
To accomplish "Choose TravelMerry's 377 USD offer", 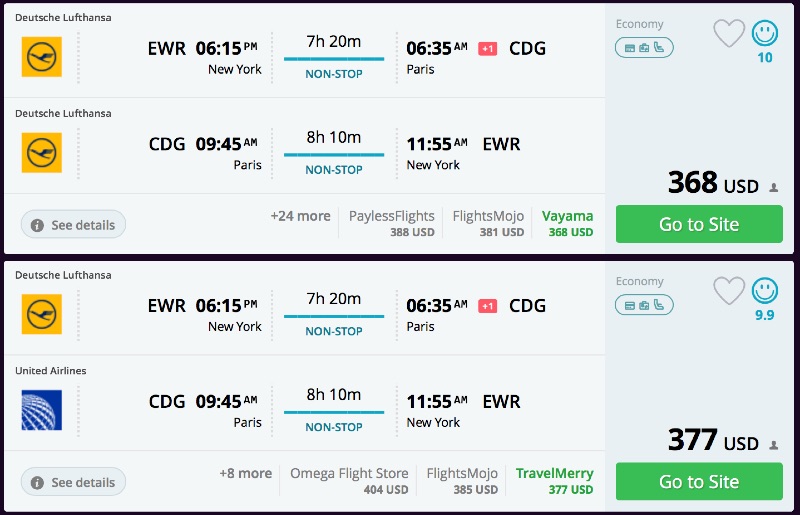I will (554, 480).
